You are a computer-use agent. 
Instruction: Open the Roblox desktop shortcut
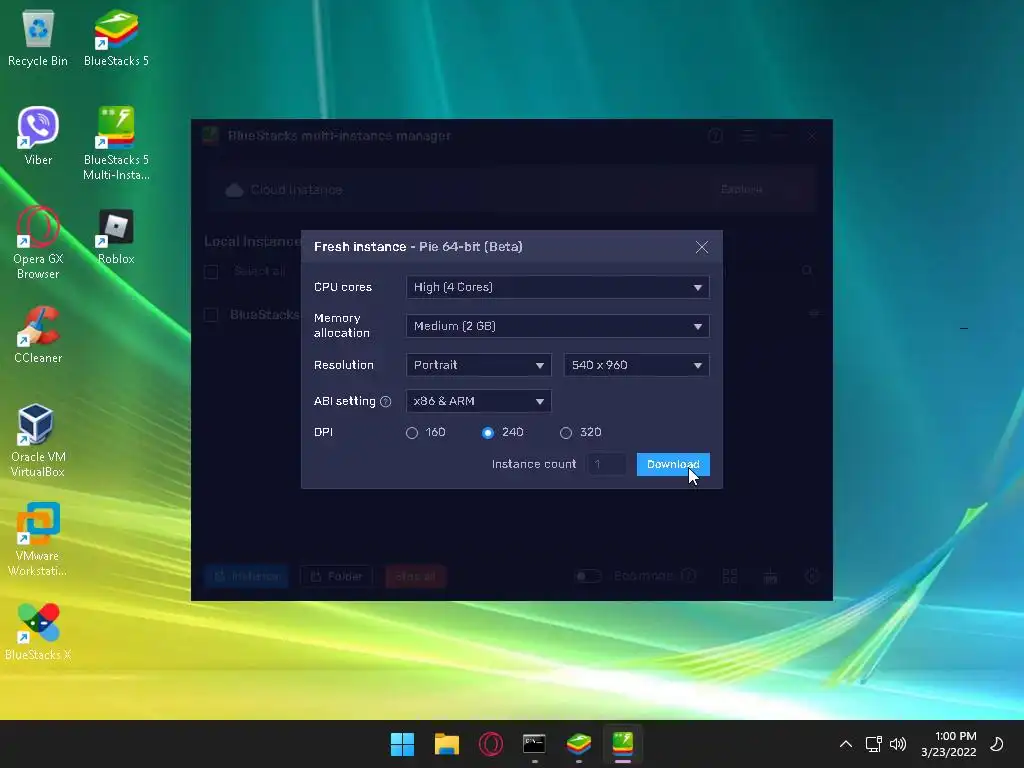(x=116, y=236)
